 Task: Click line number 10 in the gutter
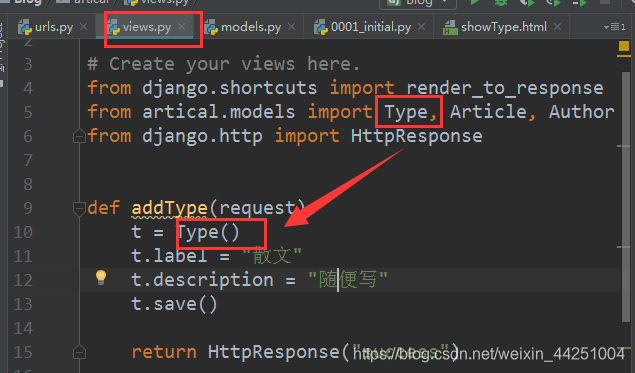[23, 232]
